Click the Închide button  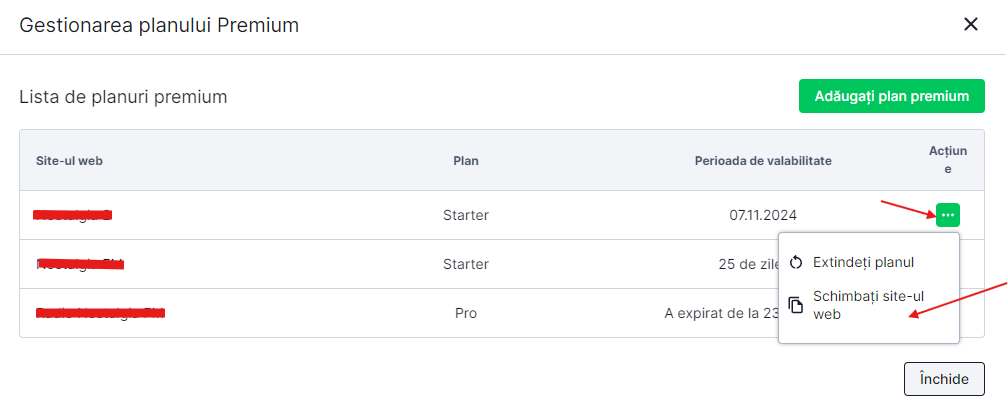pyautogui.click(x=943, y=379)
